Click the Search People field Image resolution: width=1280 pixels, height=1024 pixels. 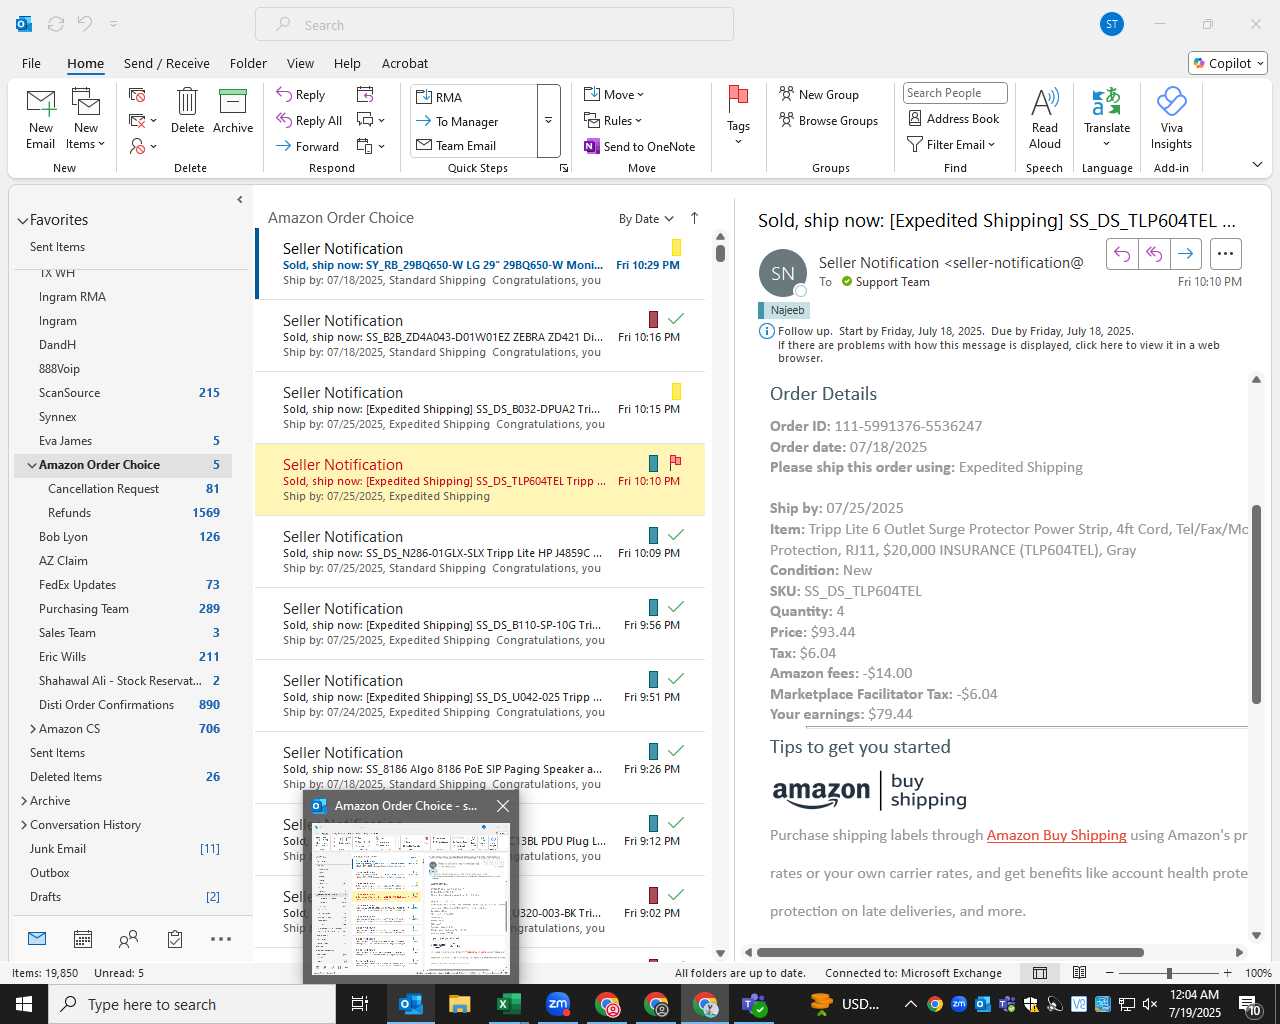tap(955, 93)
